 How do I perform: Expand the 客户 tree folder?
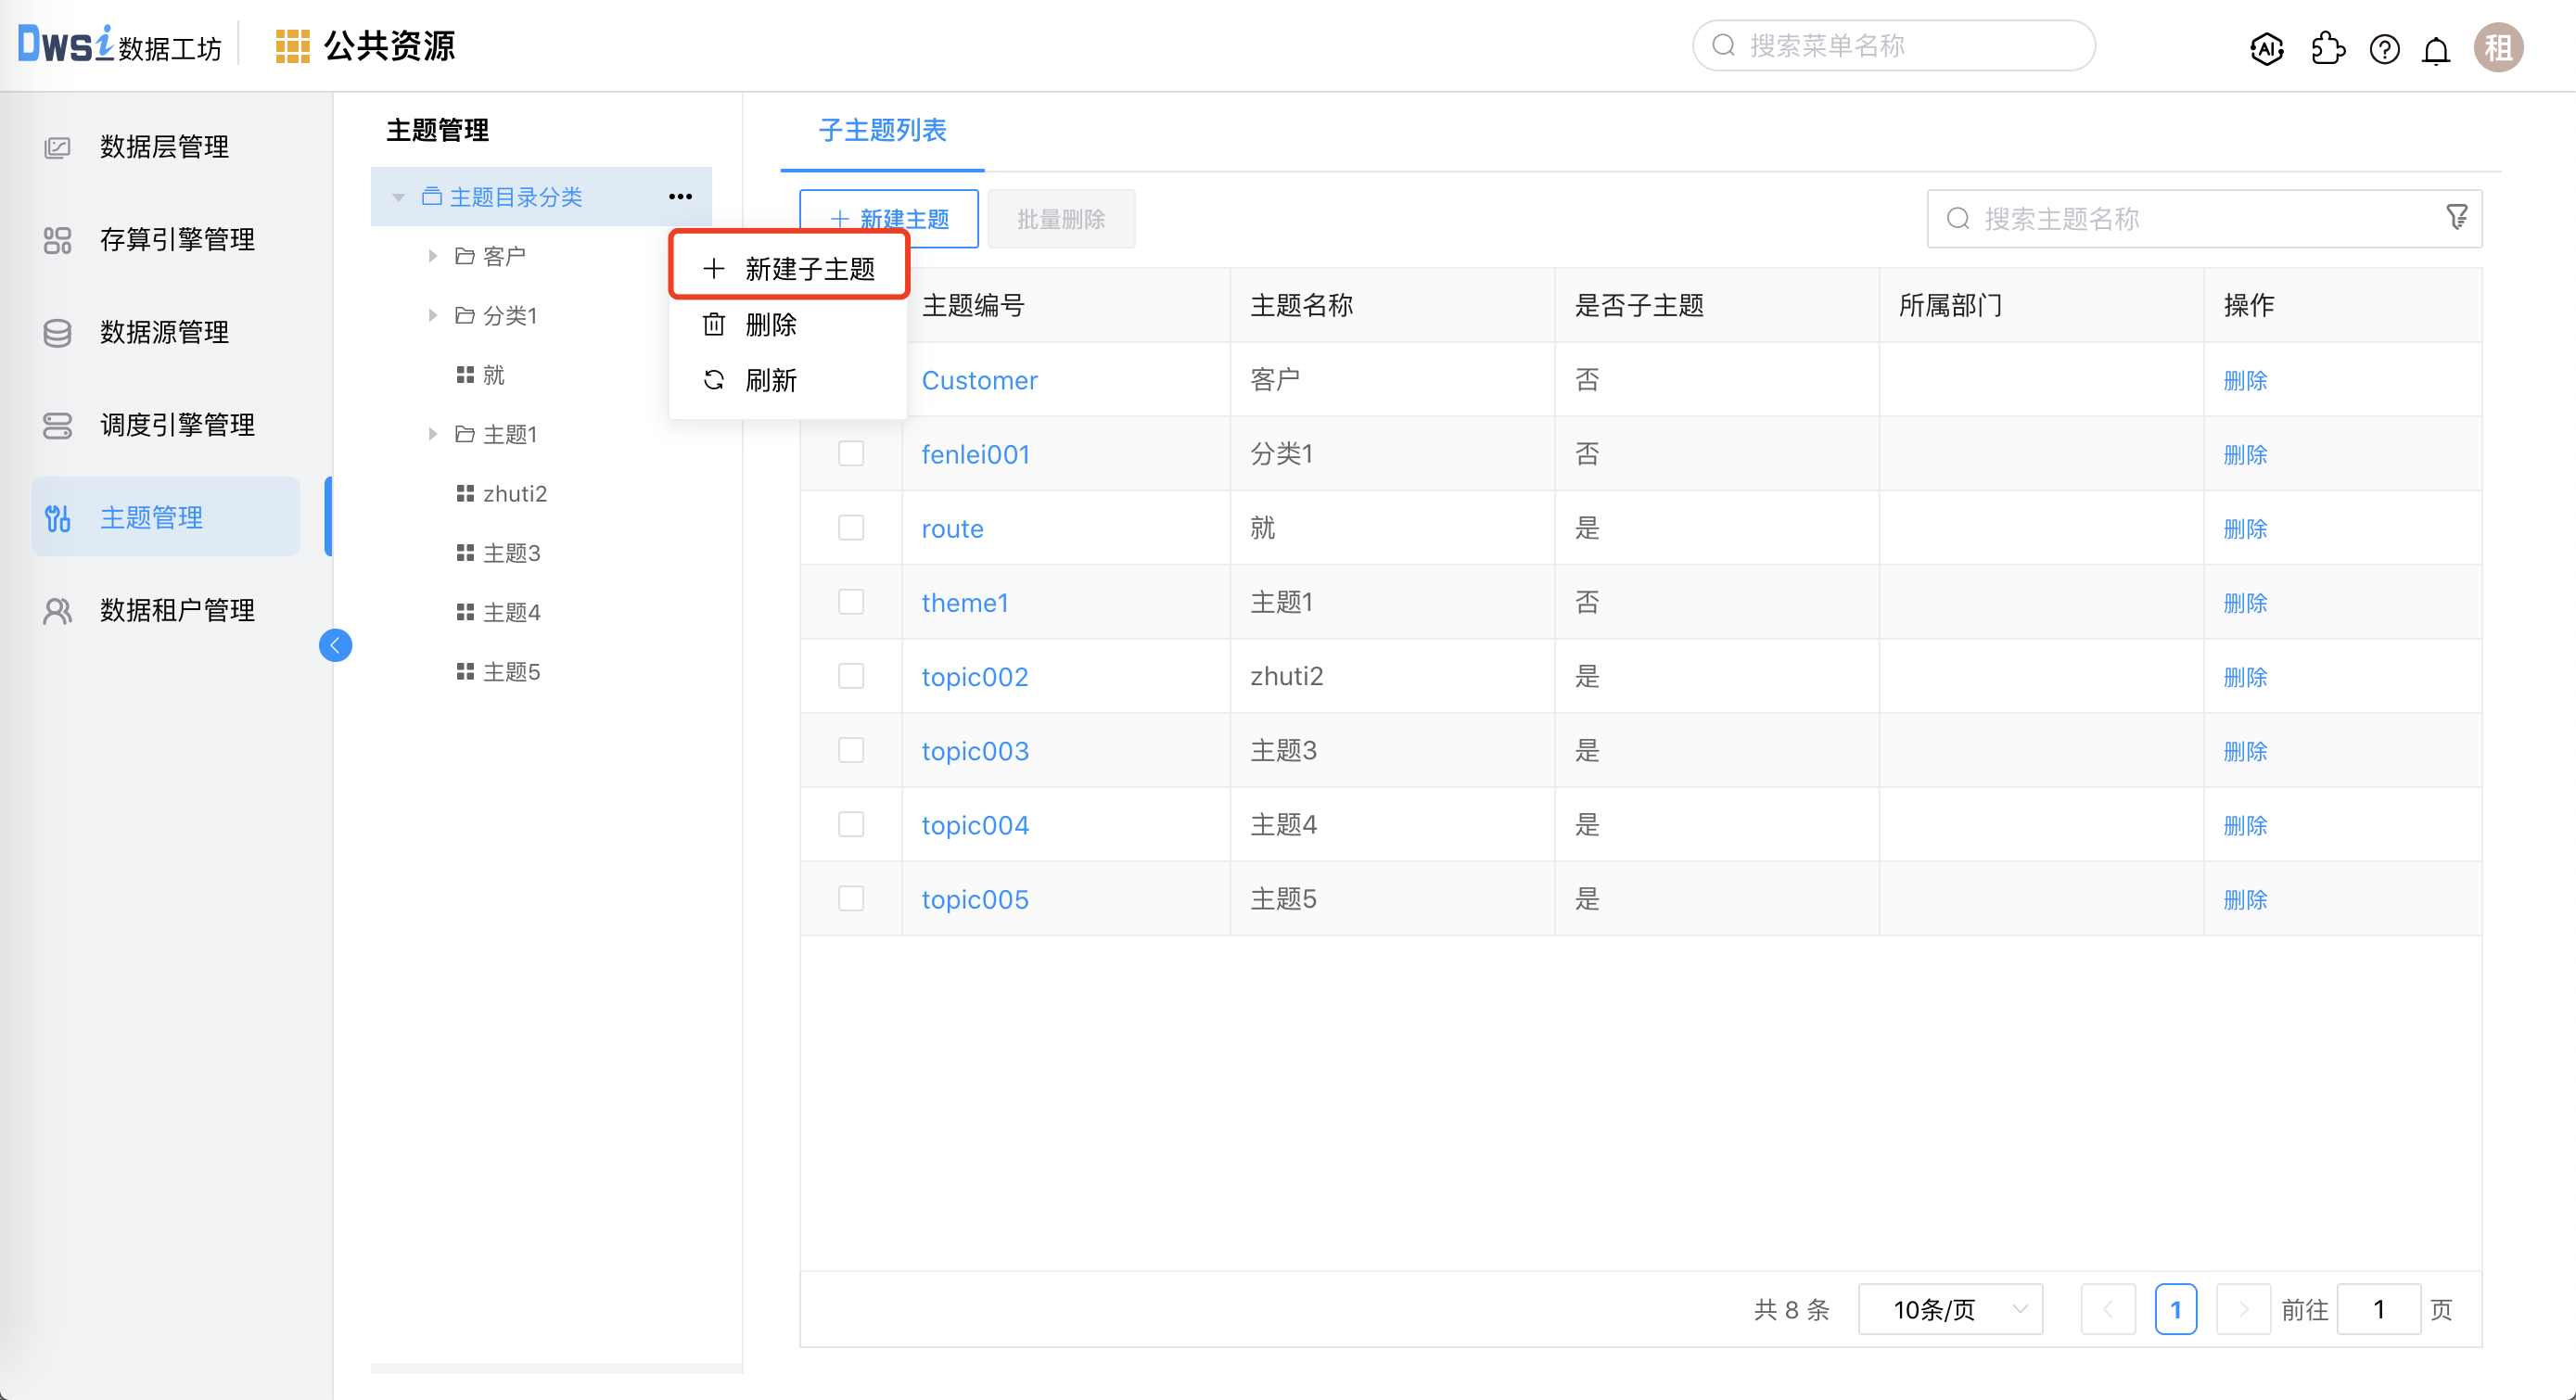coord(432,256)
